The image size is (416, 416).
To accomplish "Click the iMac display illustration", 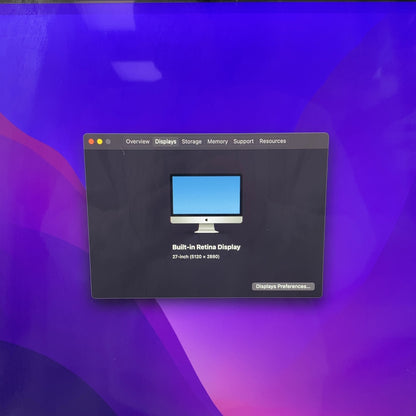I will pyautogui.click(x=206, y=204).
